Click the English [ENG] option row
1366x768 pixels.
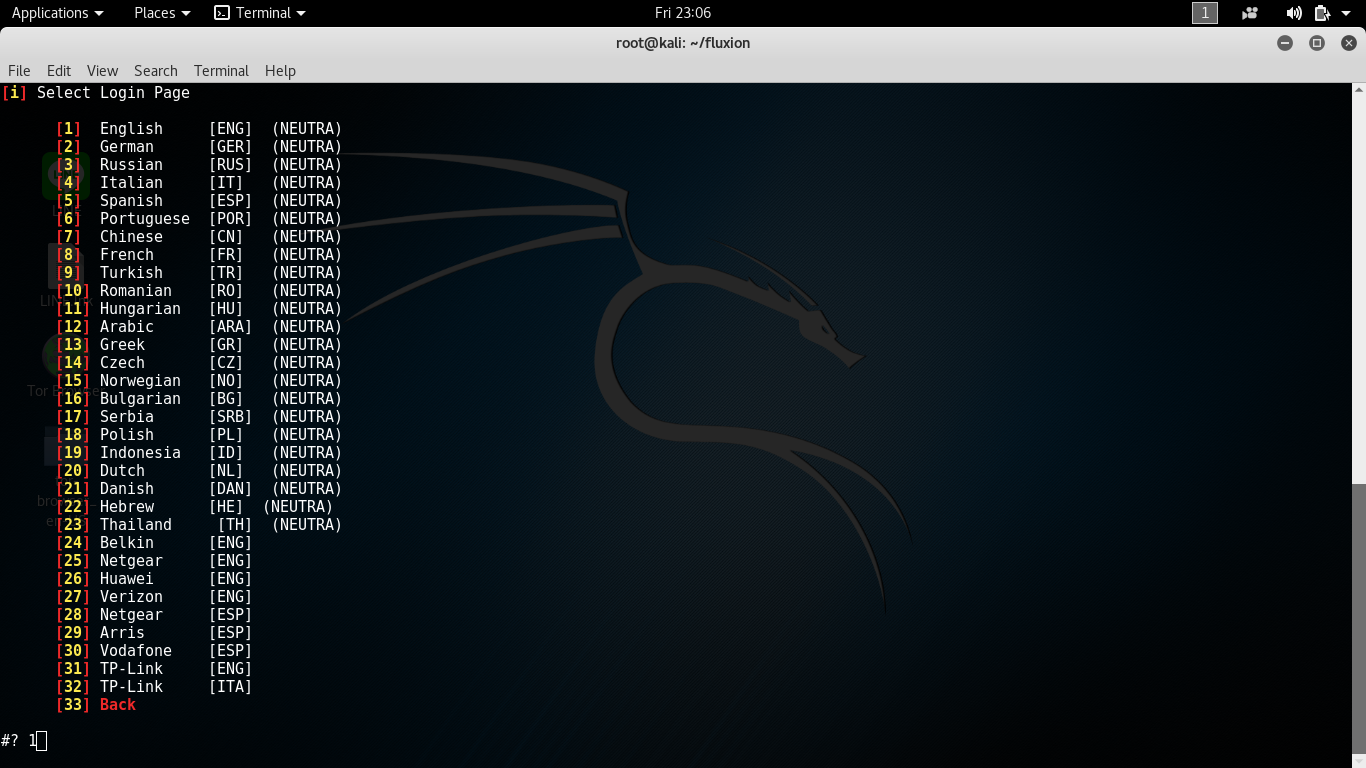pyautogui.click(x=199, y=129)
